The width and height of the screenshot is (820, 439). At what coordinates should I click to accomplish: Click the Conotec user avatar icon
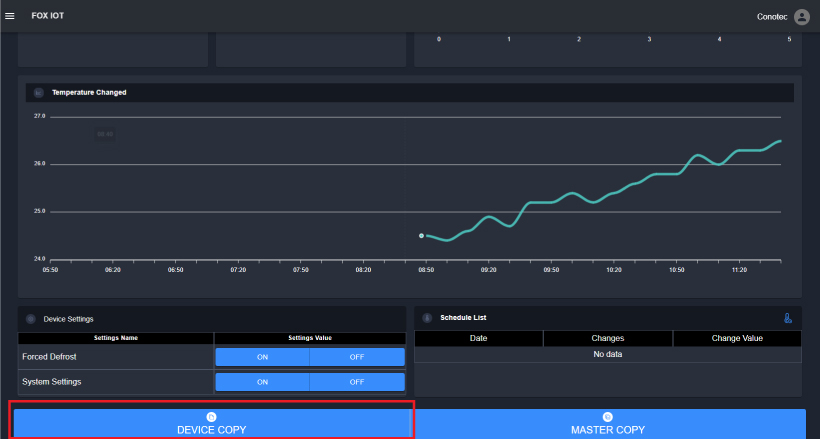click(x=801, y=17)
